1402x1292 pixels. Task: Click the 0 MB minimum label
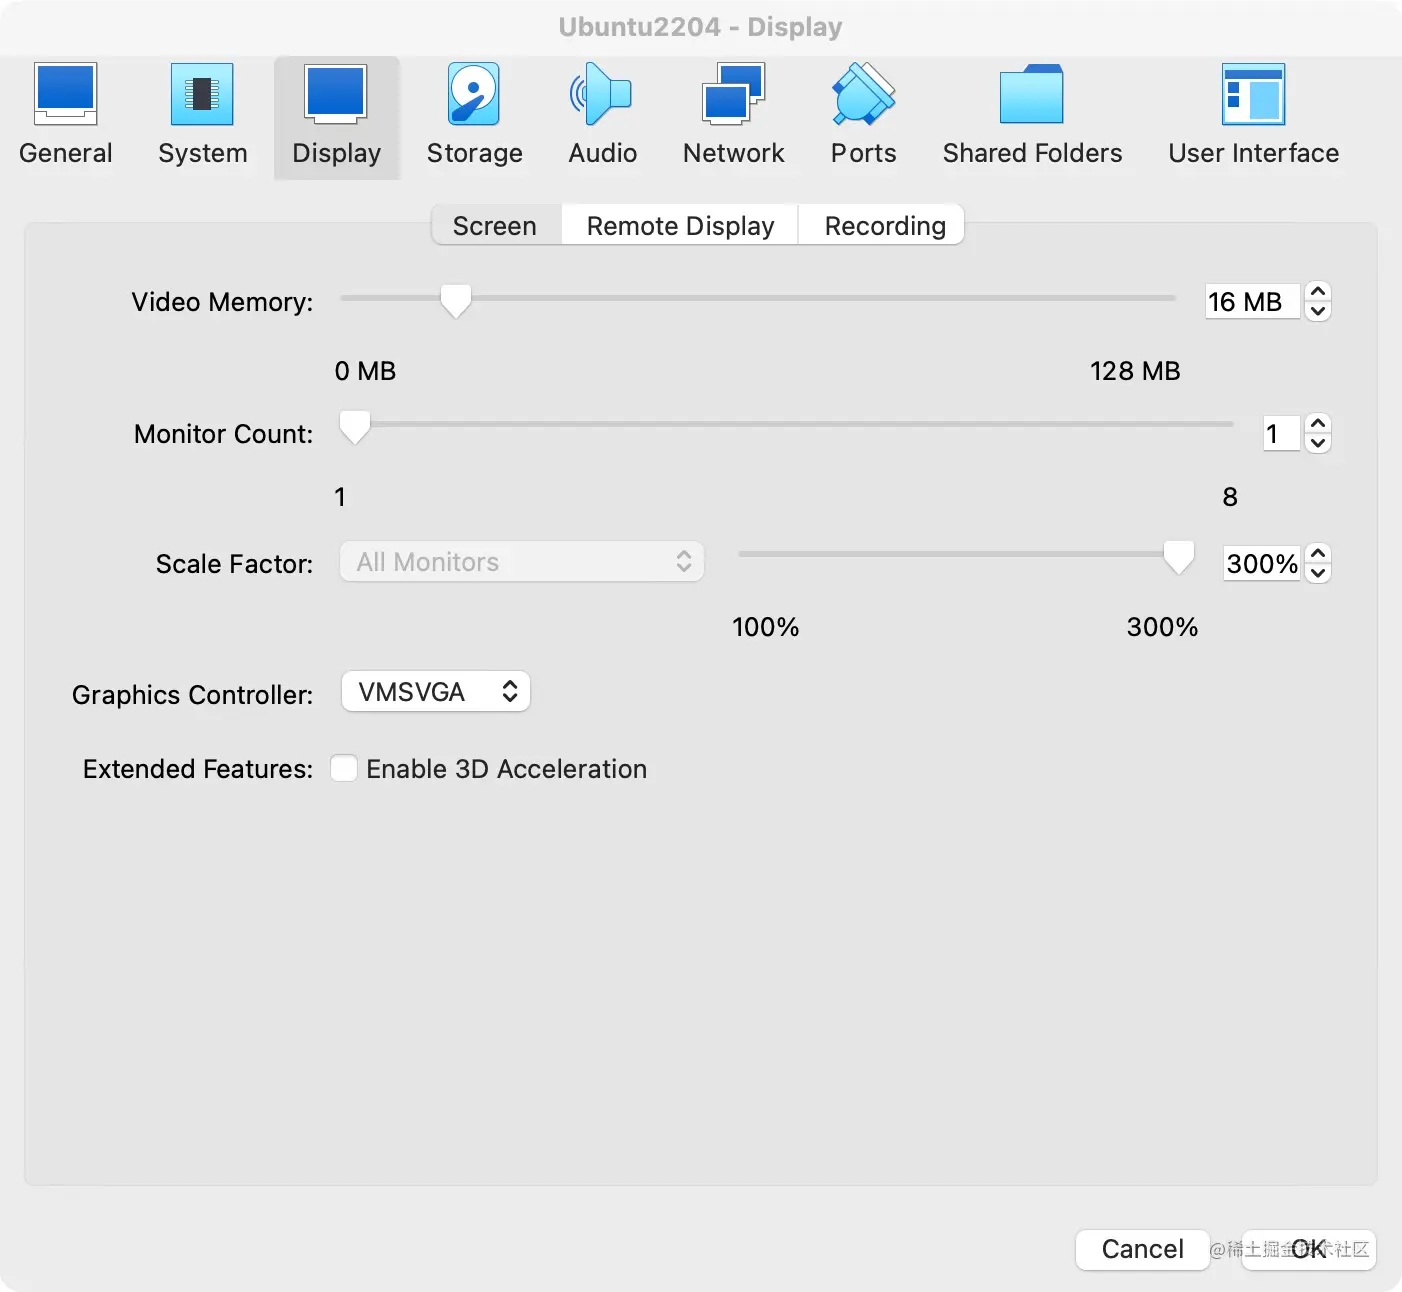[365, 371]
